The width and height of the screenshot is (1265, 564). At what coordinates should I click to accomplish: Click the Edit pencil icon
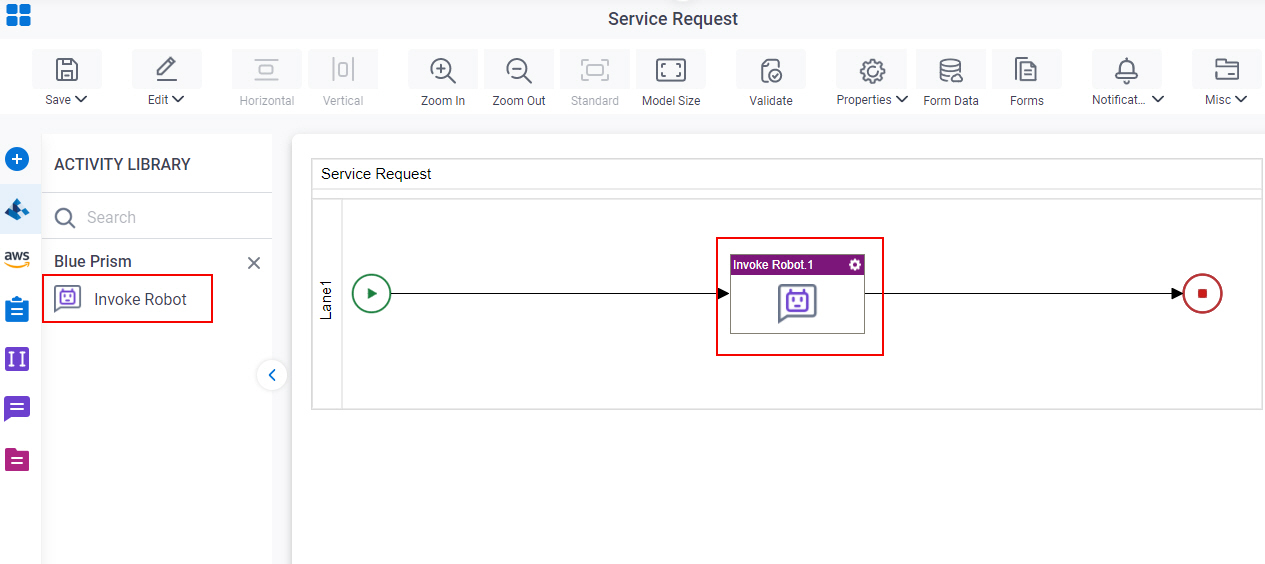[166, 70]
